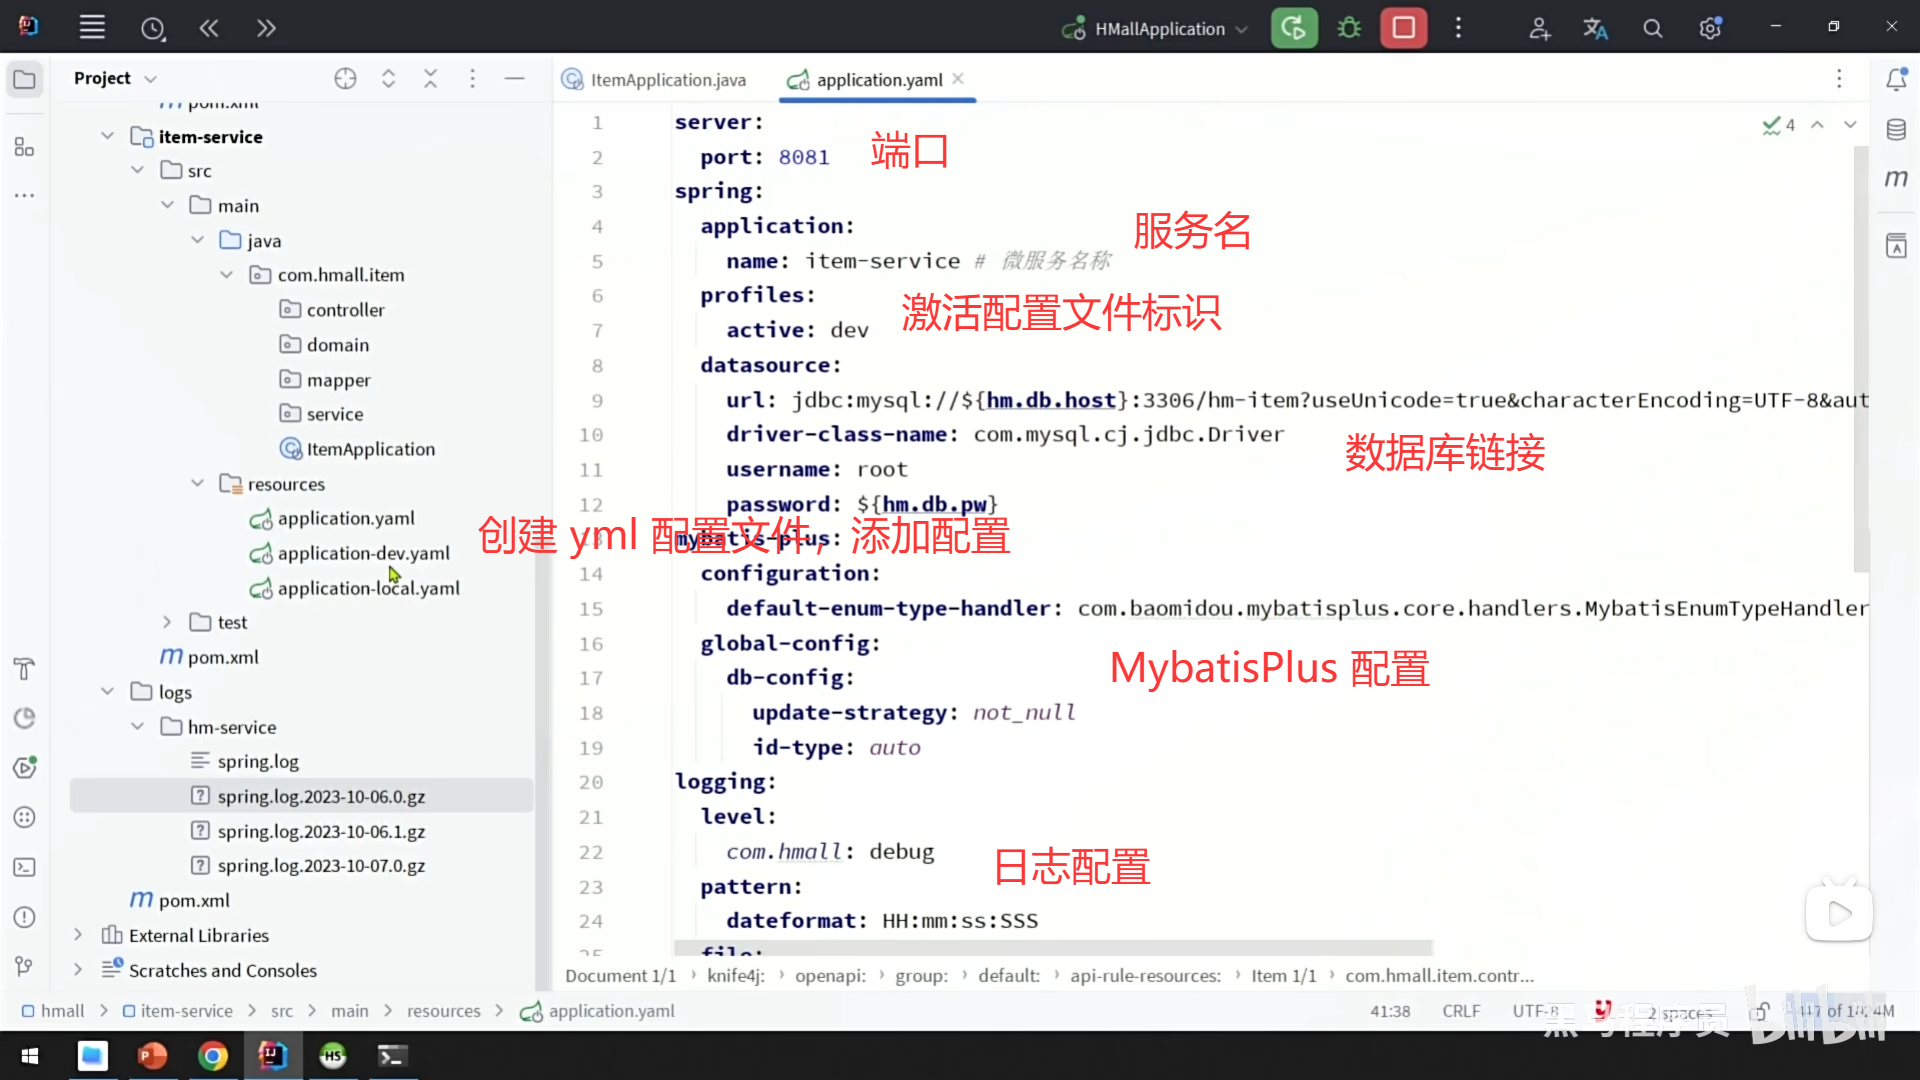Screen dimensions: 1920x1080
Task: Open the Terminal tool window
Action: (x=25, y=867)
